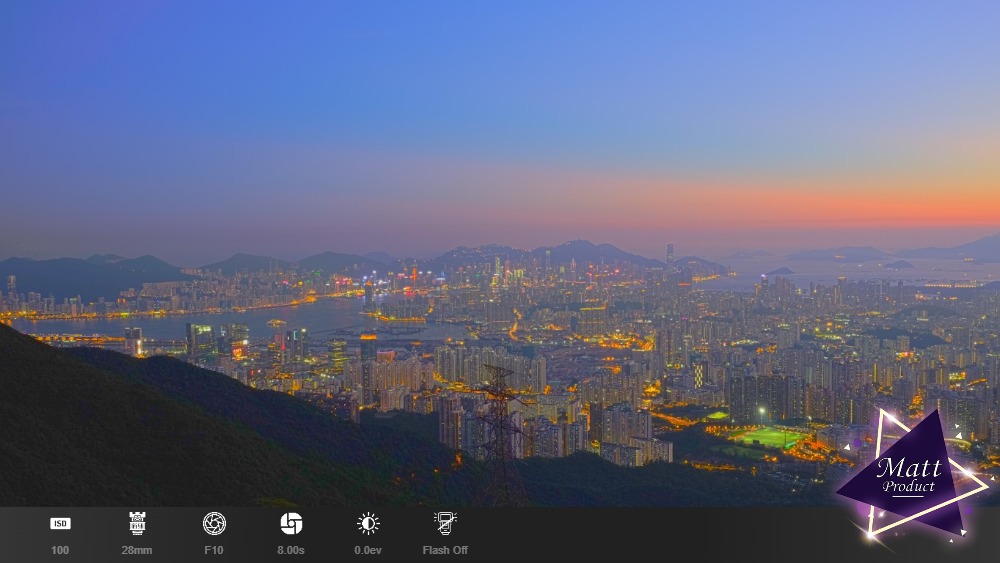Click the shutter speed icon

coord(291,523)
